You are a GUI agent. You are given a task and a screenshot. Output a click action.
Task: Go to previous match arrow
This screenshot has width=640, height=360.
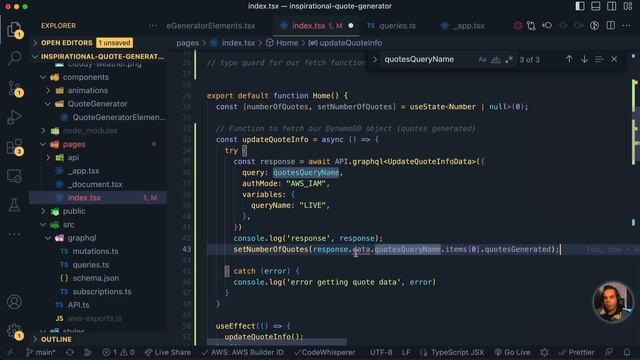click(569, 59)
